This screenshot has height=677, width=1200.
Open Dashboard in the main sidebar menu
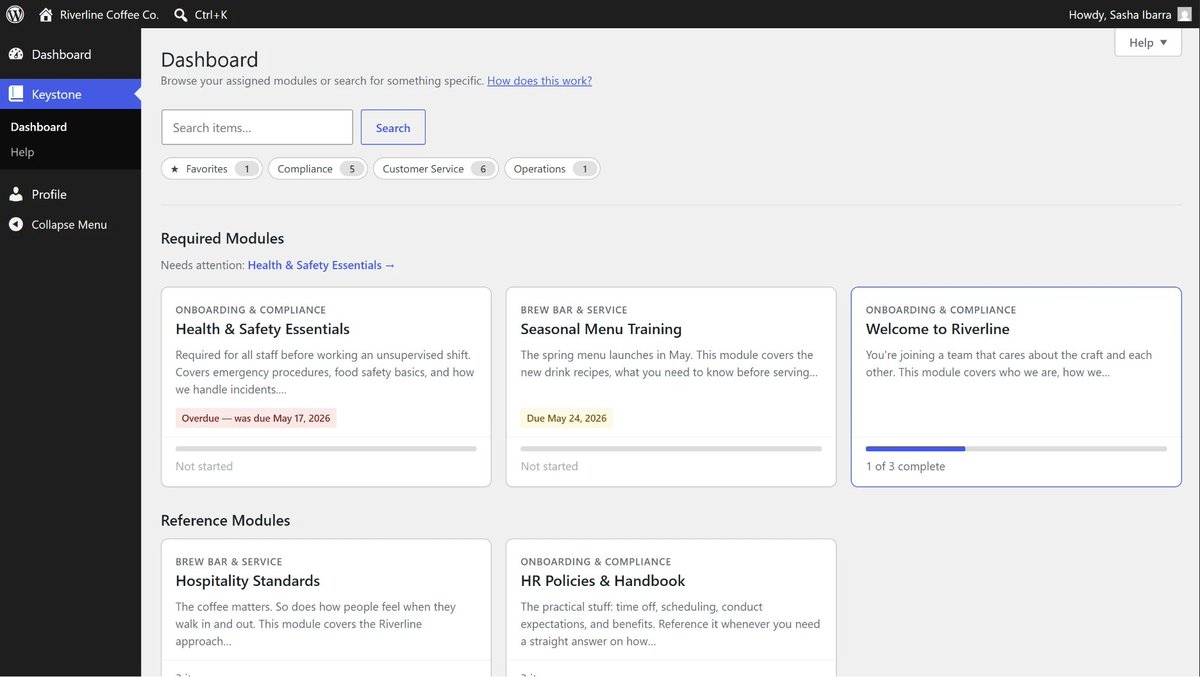pos(70,54)
